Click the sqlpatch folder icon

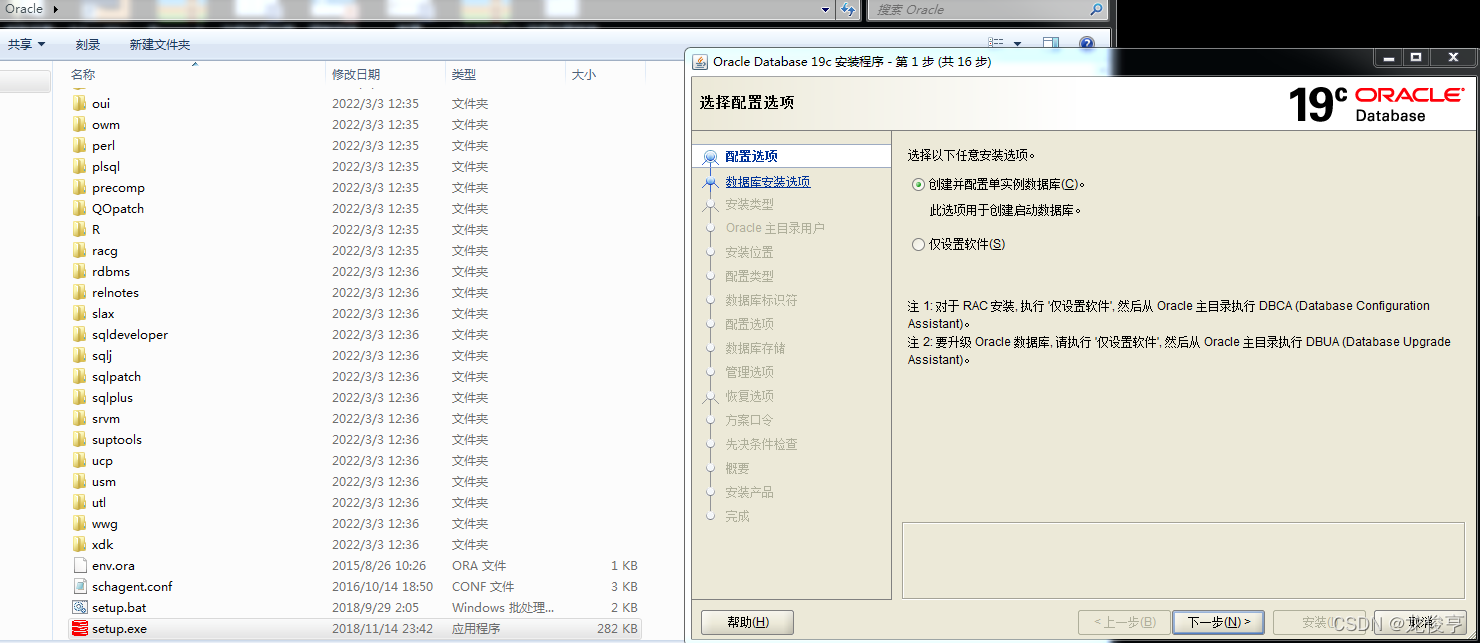click(x=80, y=376)
